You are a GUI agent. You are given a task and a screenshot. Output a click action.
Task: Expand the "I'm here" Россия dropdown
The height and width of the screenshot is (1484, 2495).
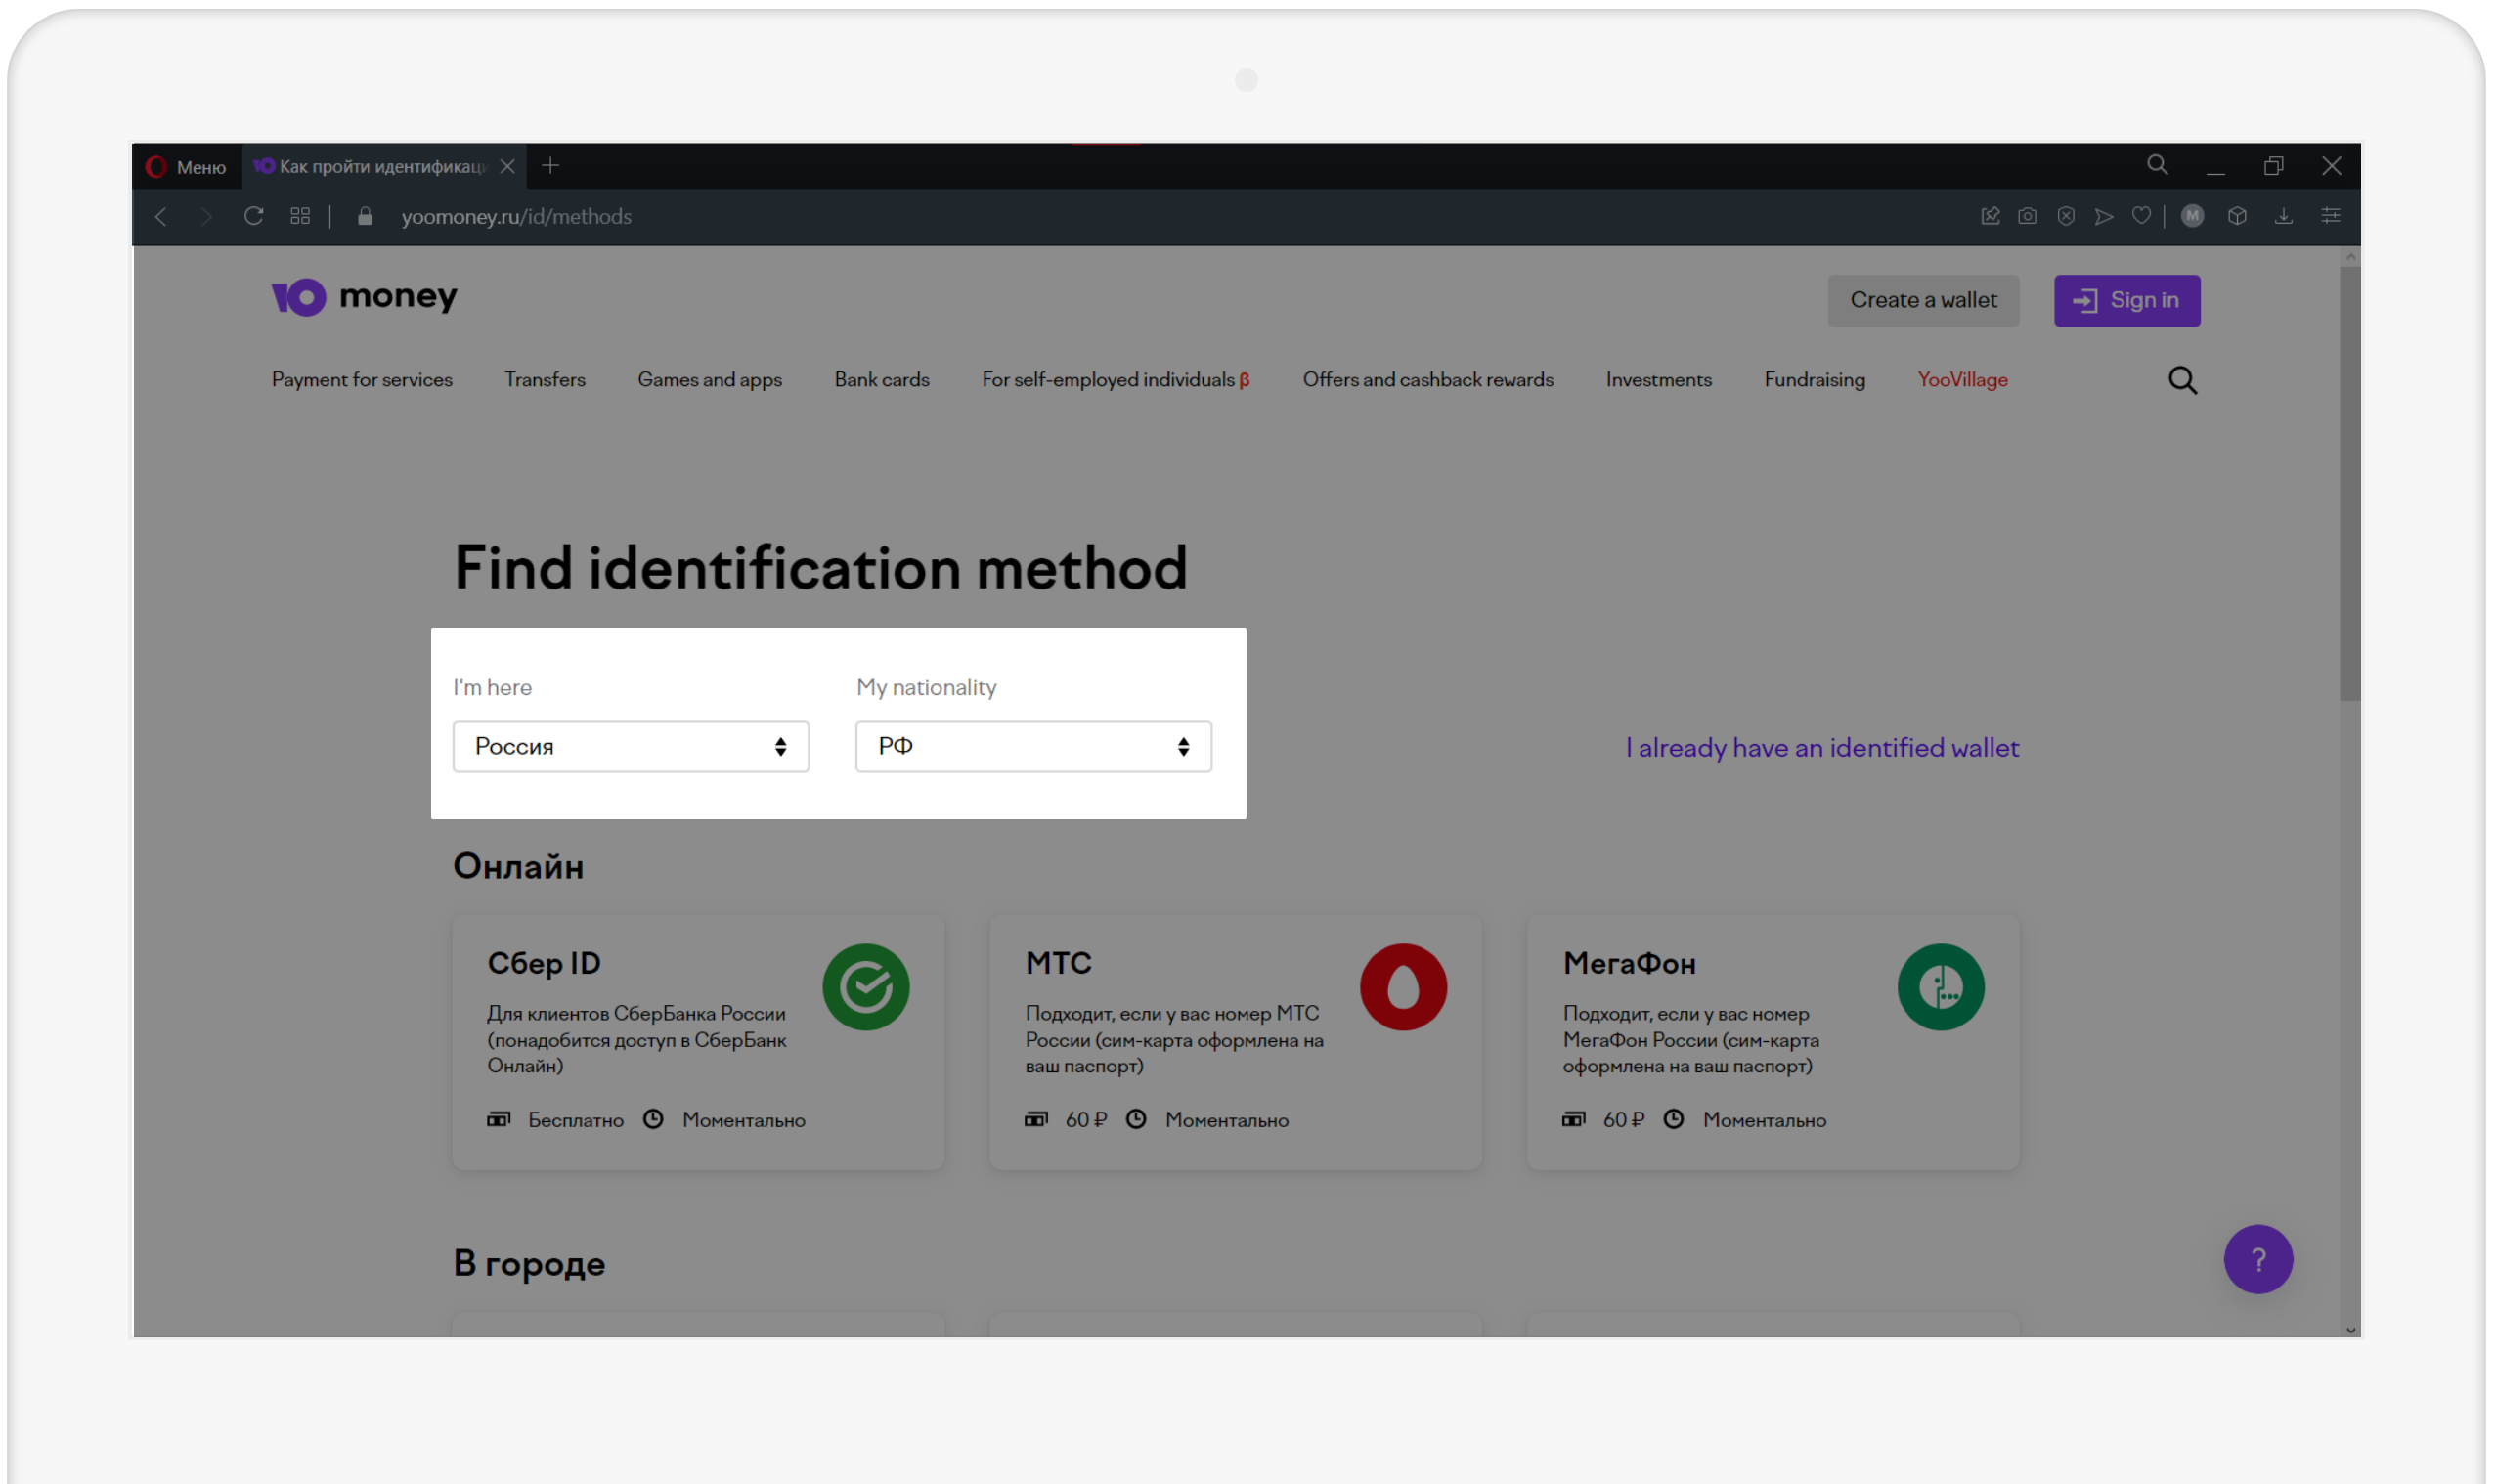pos(630,747)
